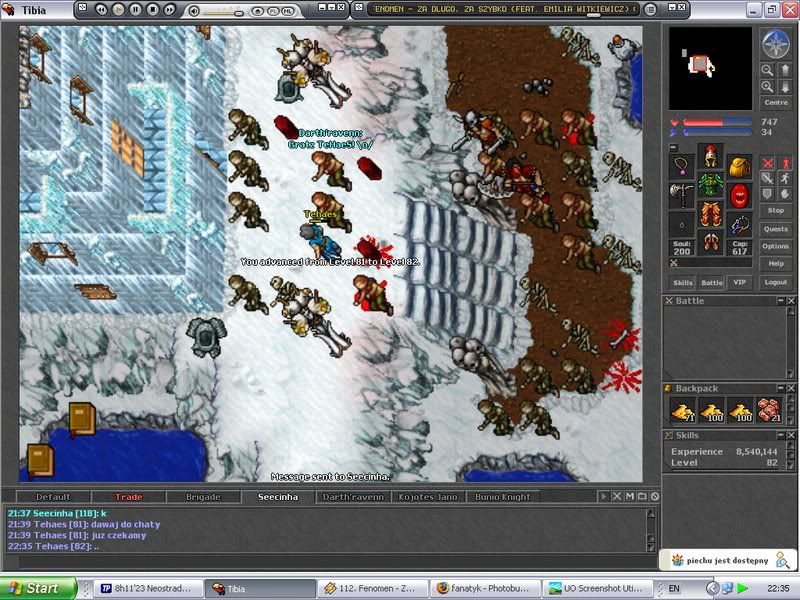Toggle the Skills window button
This screenshot has height=600, width=800.
pos(683,283)
